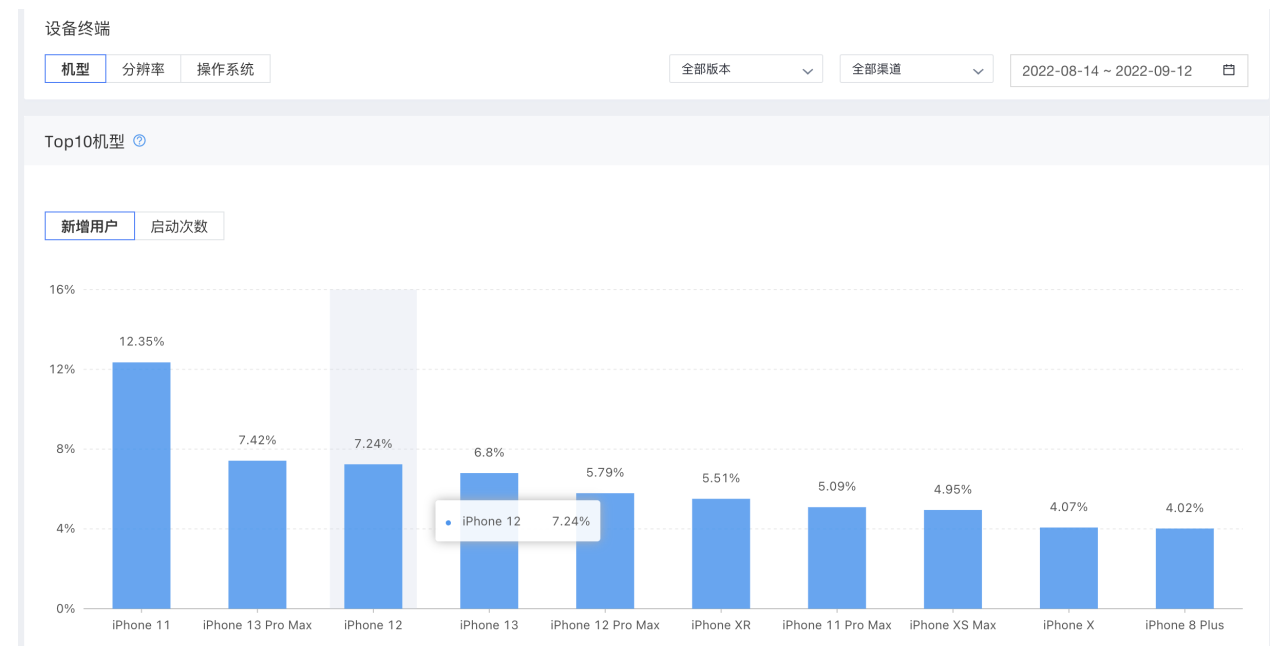Click the 5.09% value label
This screenshot has height=646, width=1270.
coord(837,487)
